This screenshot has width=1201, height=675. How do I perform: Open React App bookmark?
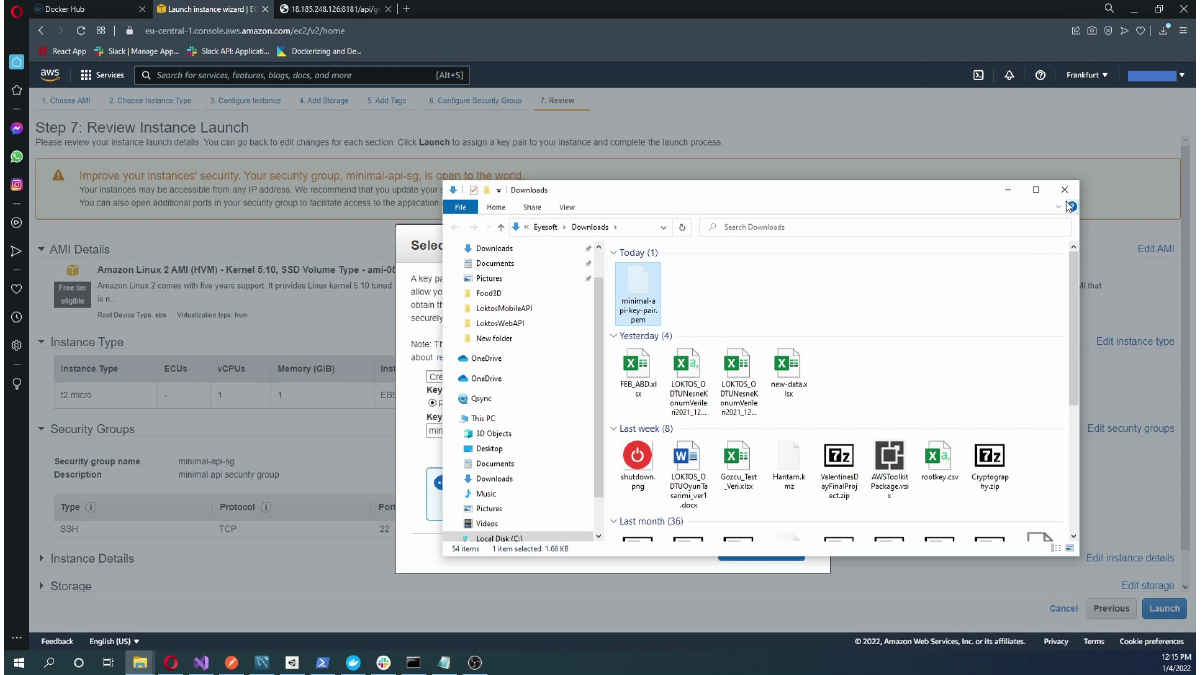(x=62, y=51)
